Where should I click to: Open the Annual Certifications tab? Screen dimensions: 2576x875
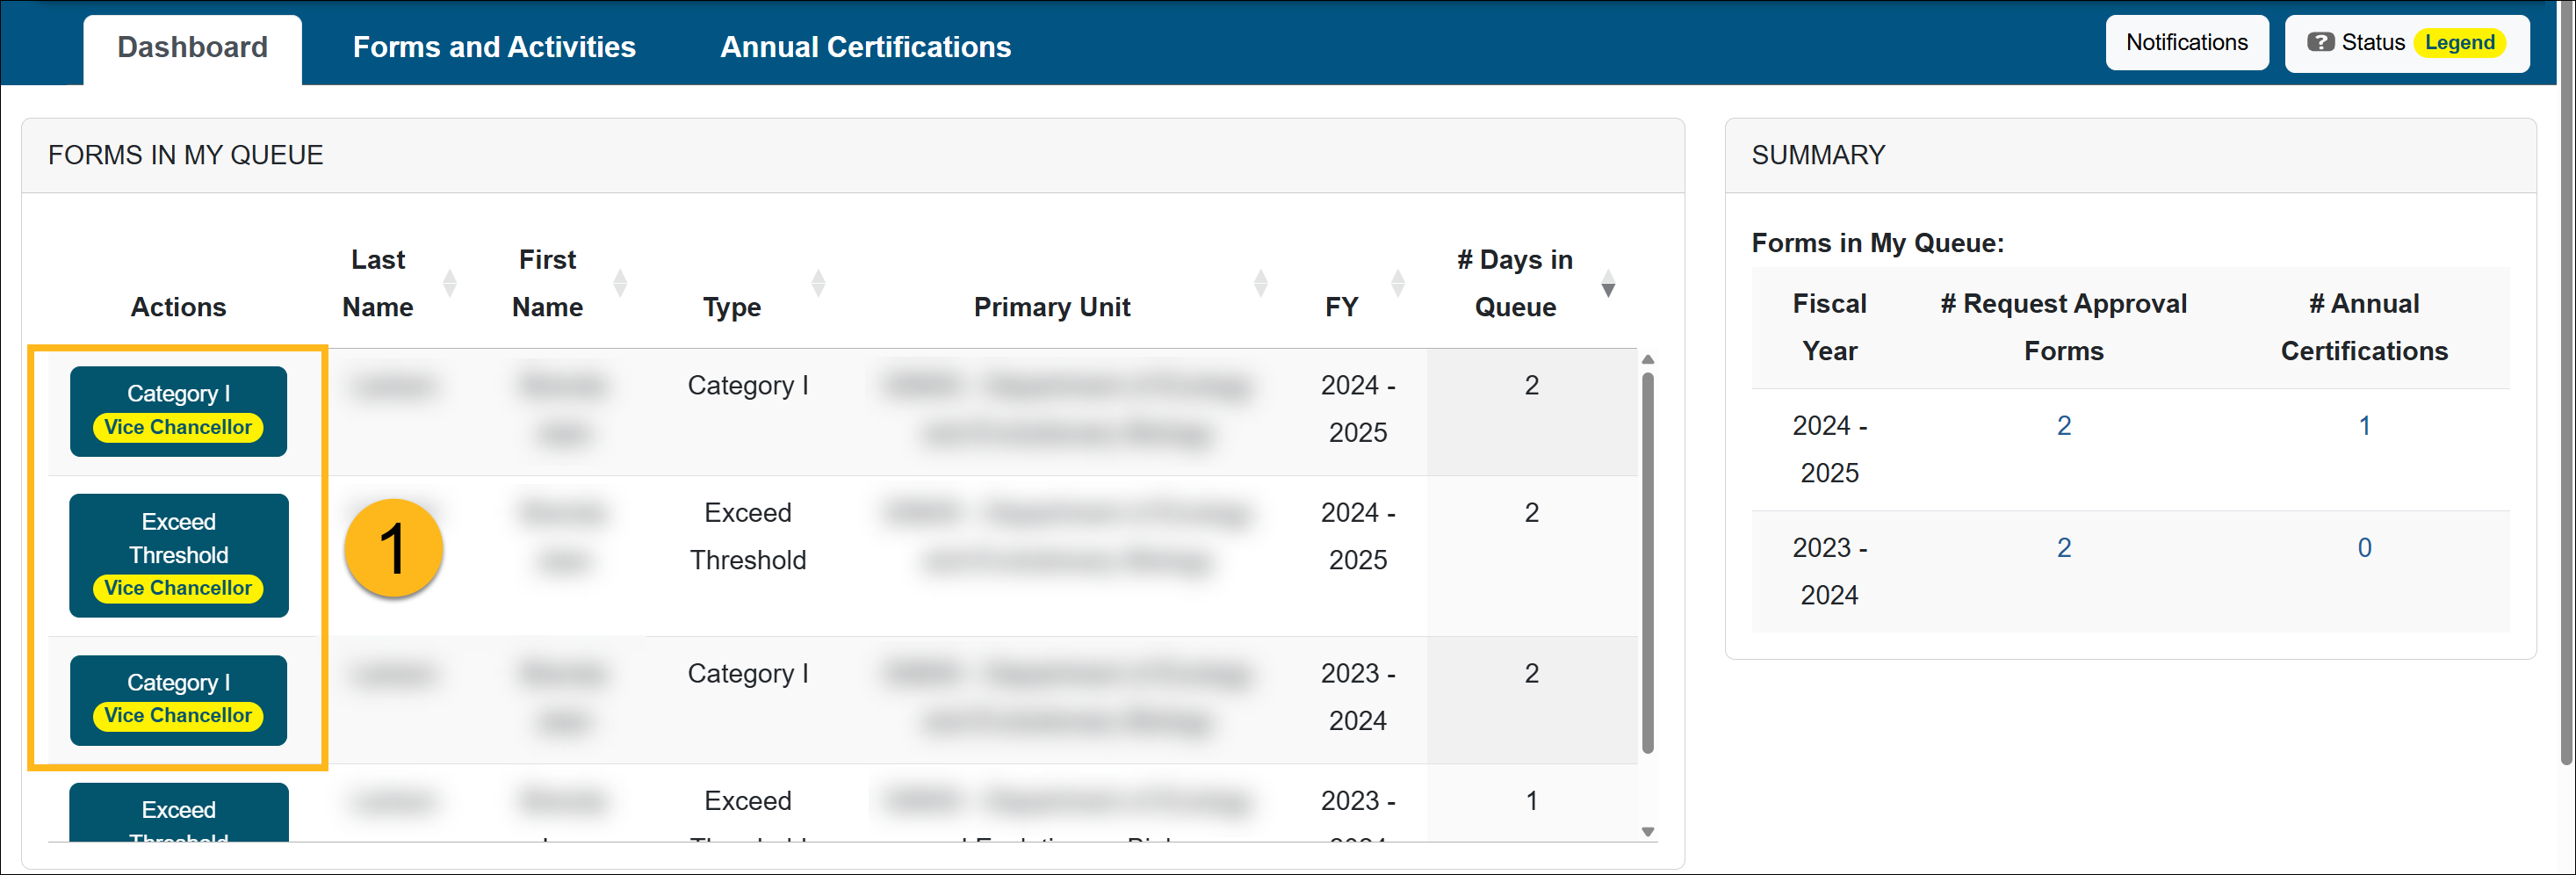click(x=866, y=46)
